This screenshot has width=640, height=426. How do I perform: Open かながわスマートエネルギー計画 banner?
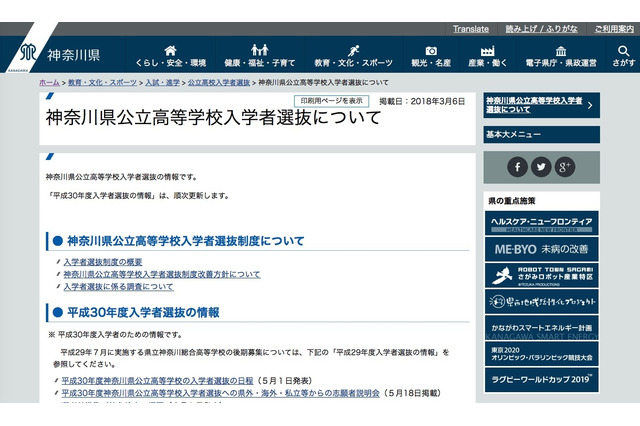click(541, 328)
